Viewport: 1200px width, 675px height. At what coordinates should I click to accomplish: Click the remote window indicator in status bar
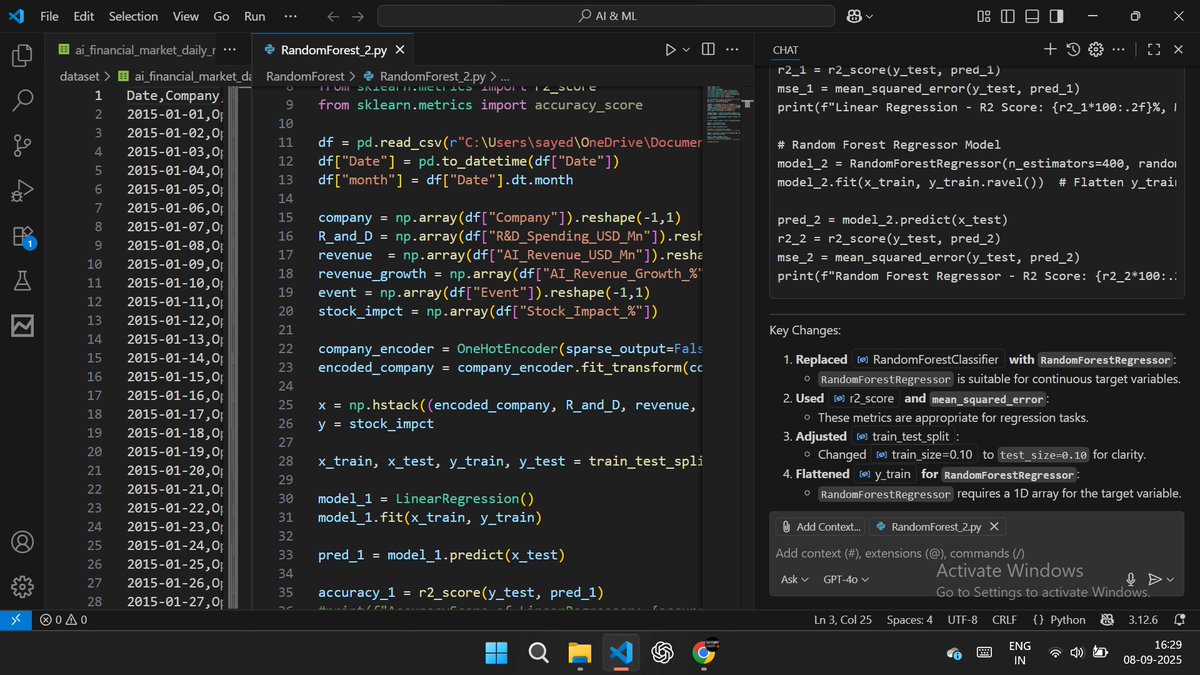pyautogui.click(x=16, y=620)
